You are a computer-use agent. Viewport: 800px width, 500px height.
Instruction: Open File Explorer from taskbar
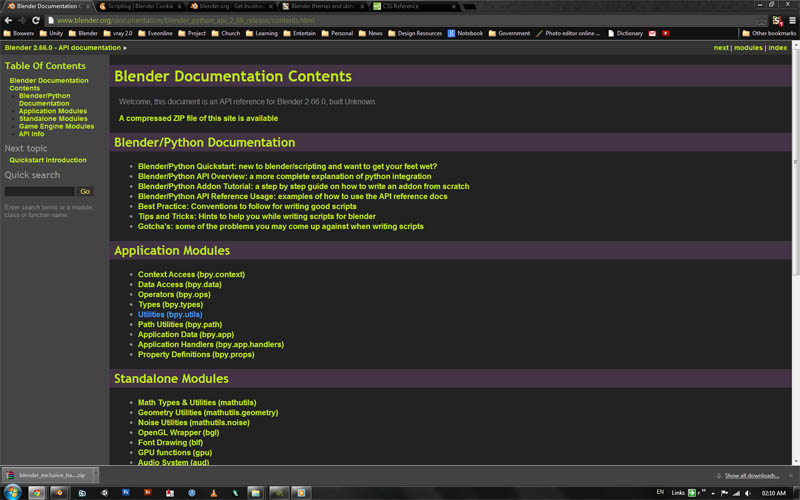click(255, 493)
